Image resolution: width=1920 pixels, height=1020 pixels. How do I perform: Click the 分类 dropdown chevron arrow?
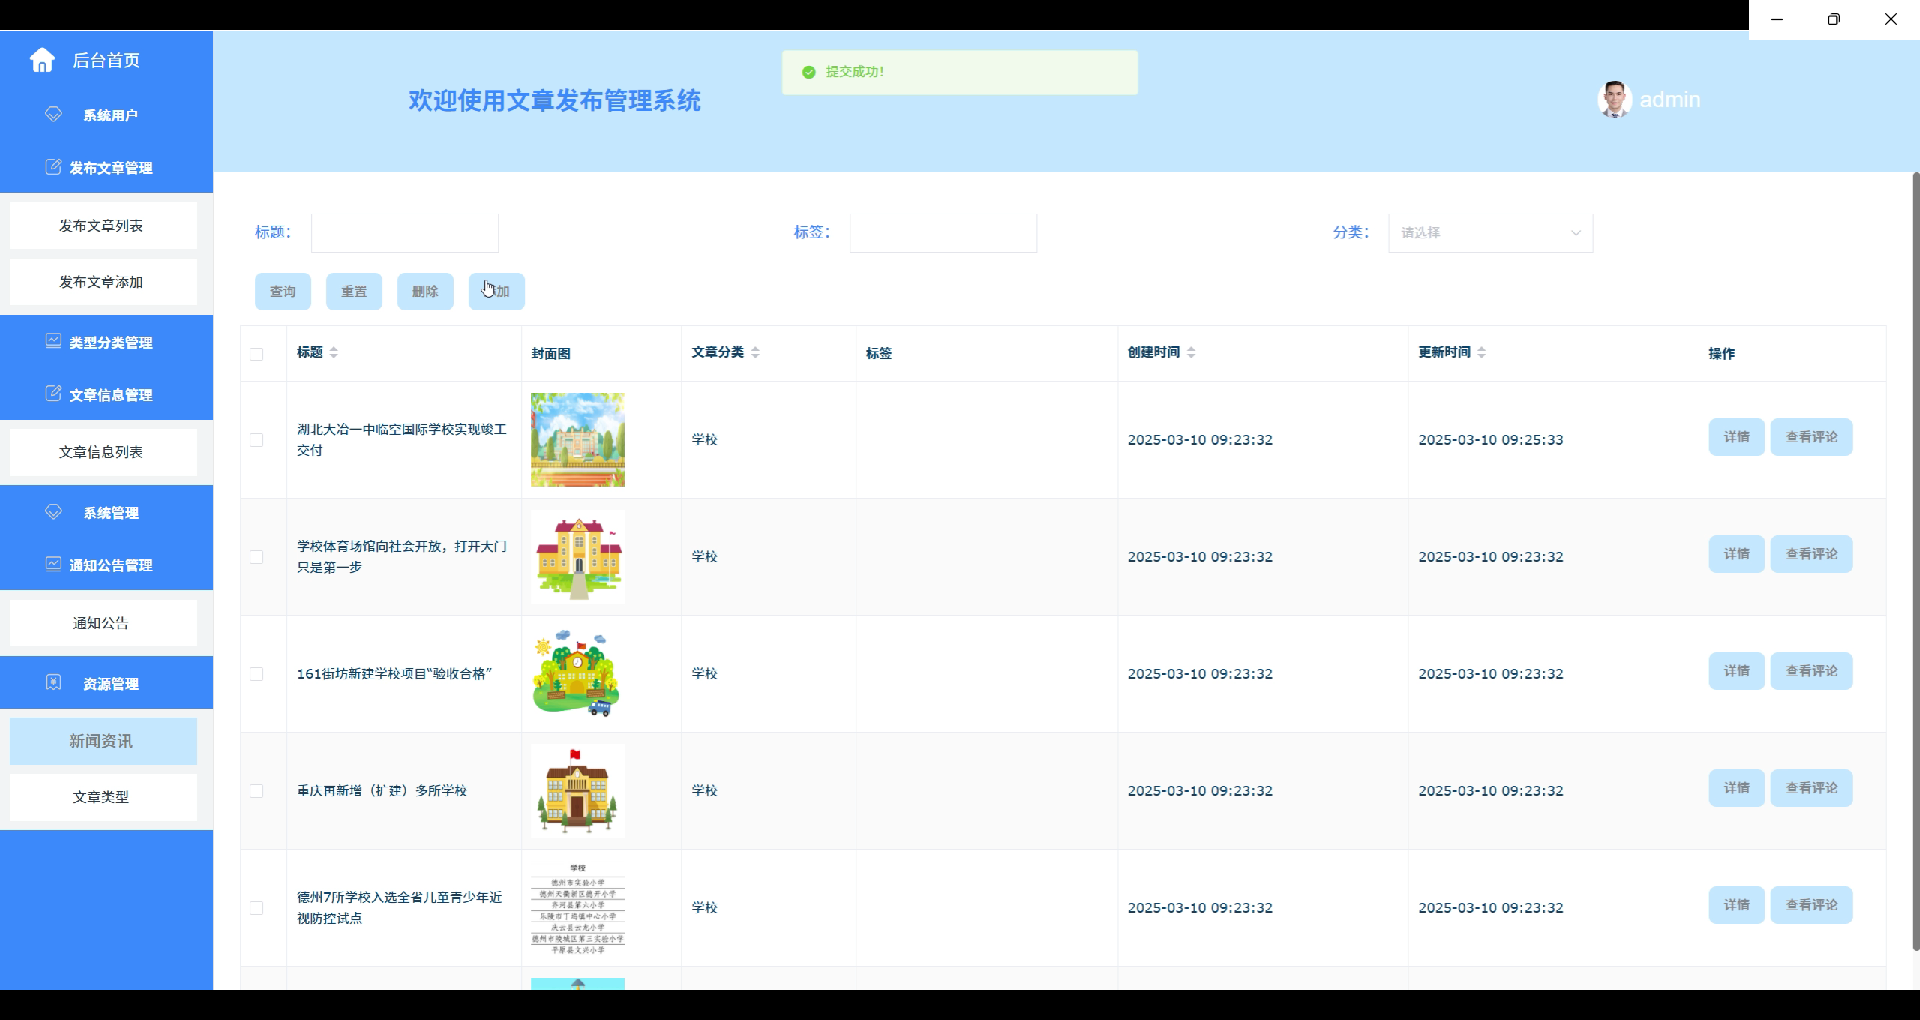1576,233
